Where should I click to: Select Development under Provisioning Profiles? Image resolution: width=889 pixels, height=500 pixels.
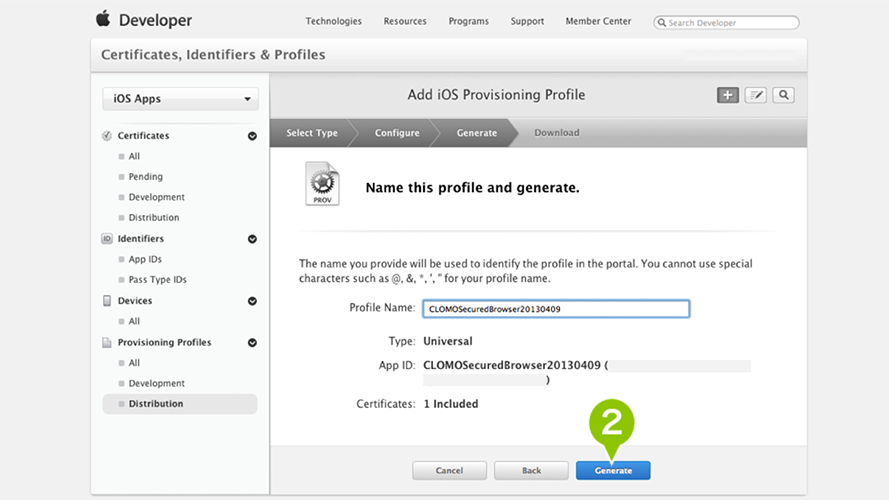click(156, 383)
